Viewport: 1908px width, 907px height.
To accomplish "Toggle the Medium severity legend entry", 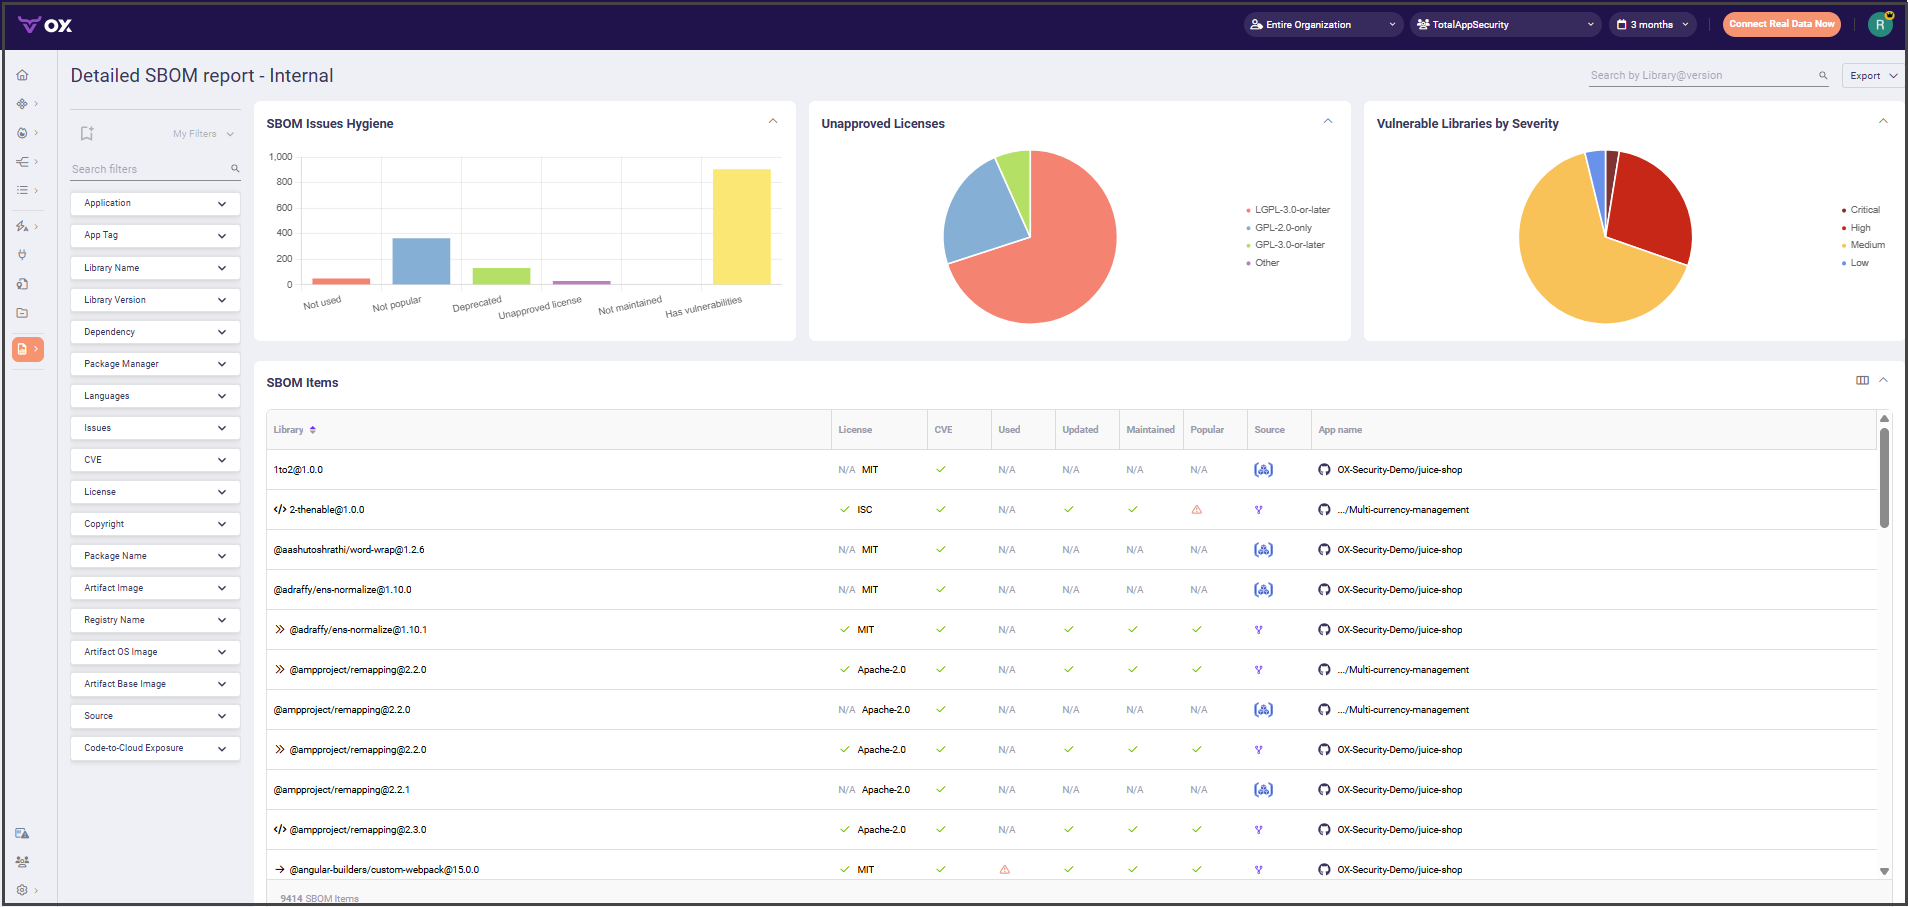I will coord(1866,245).
